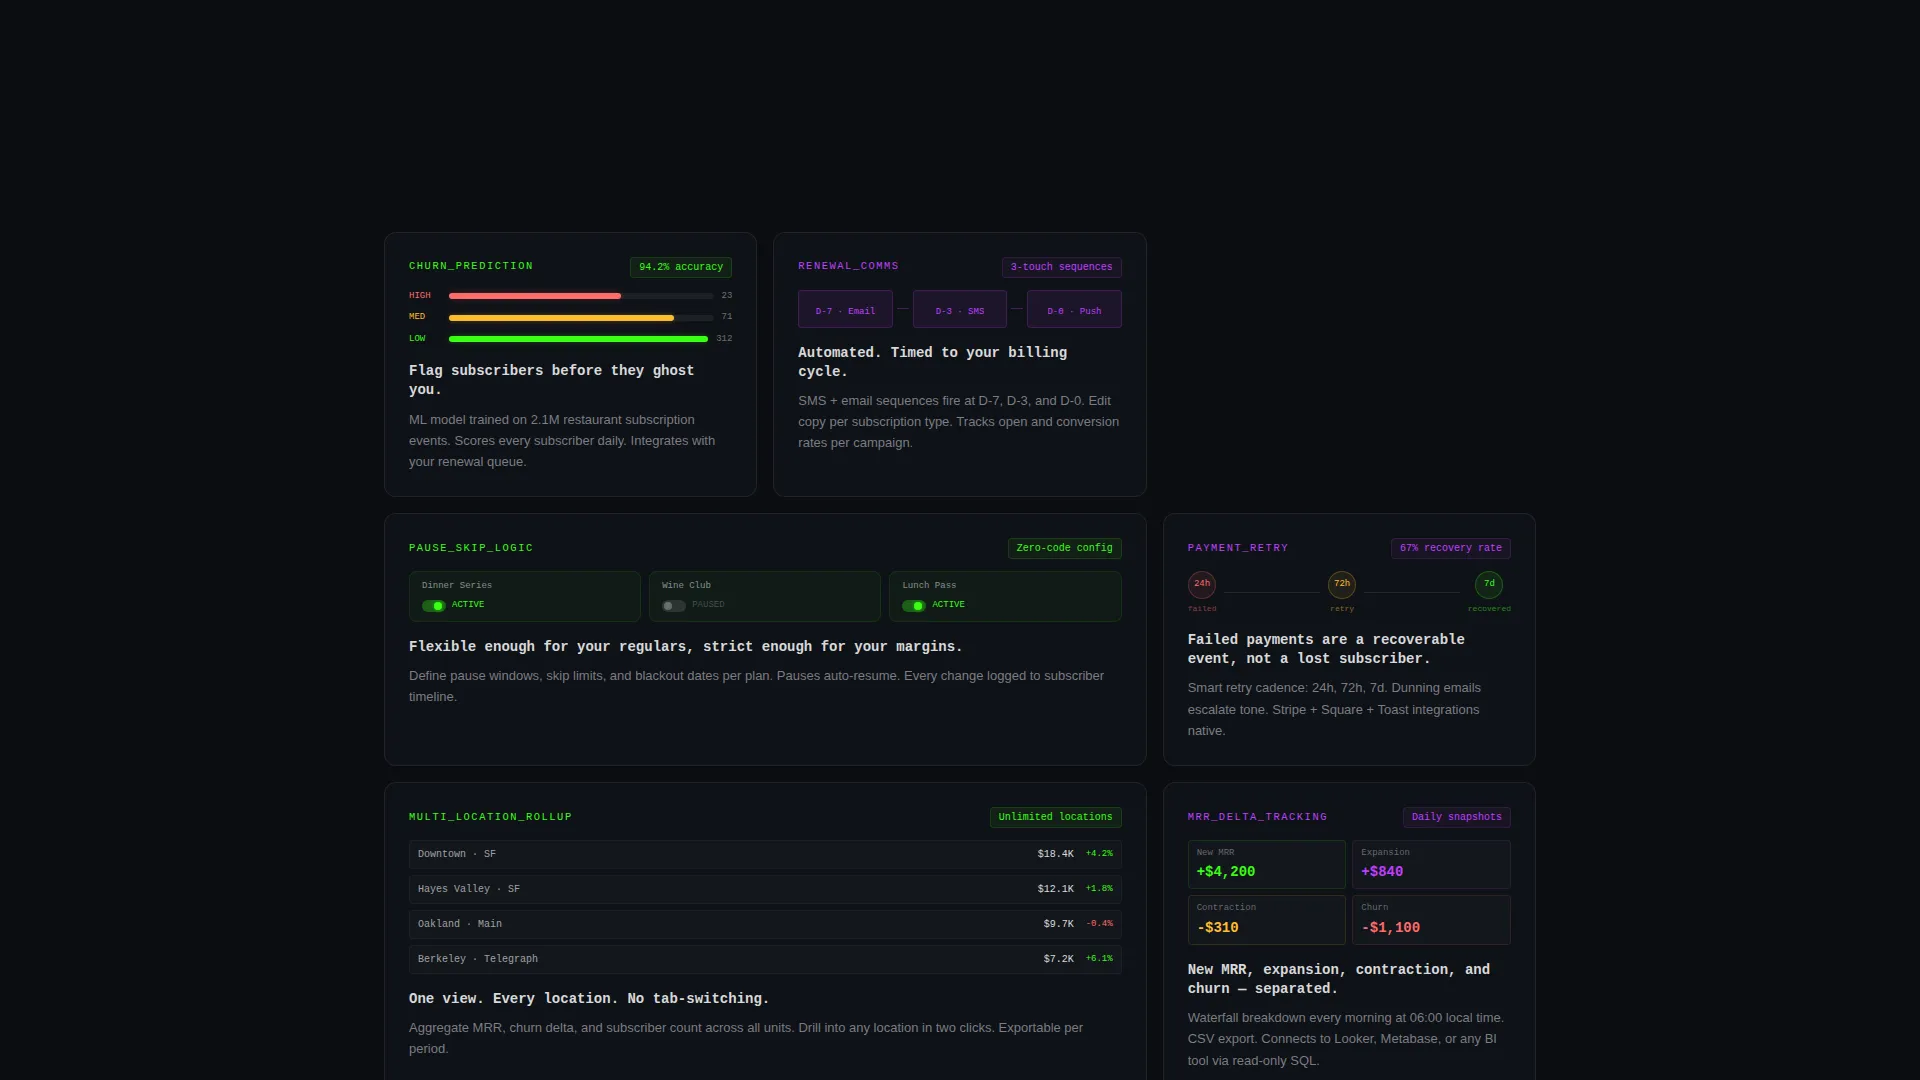
Task: Click the +6.1% change for Berkeley
Action: pyautogui.click(x=1099, y=959)
